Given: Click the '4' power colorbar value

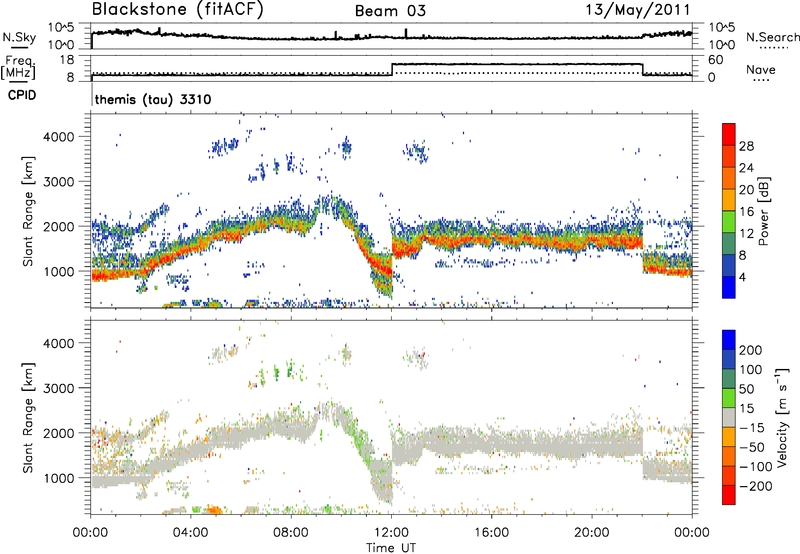Looking at the screenshot, I should tap(742, 278).
